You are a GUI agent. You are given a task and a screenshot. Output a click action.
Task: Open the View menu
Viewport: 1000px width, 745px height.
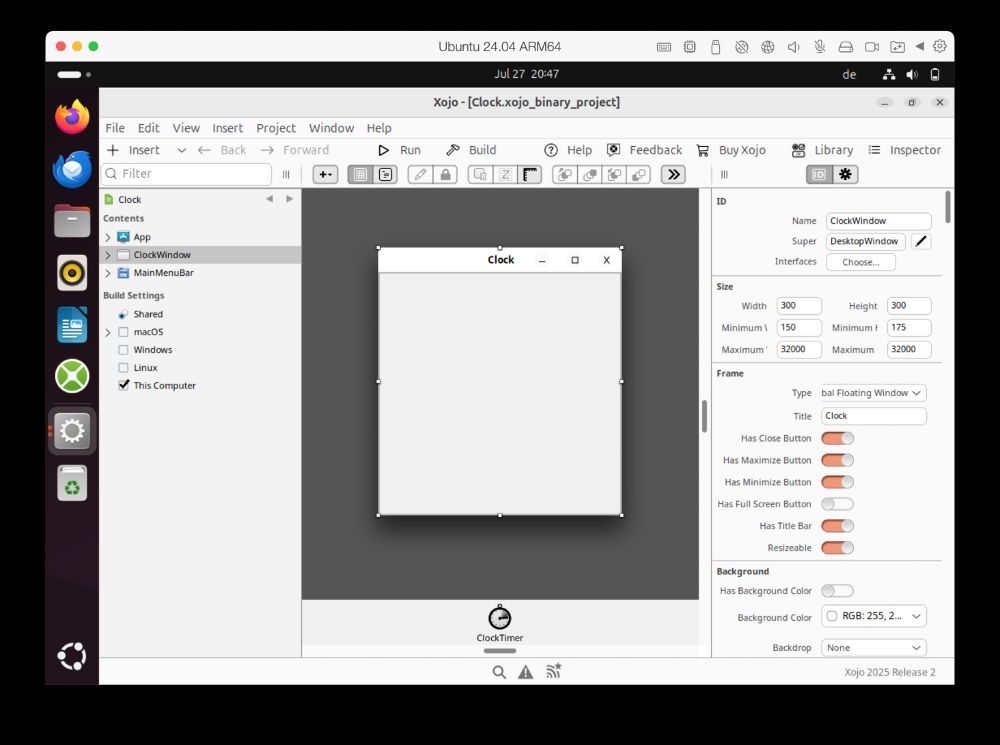click(x=186, y=128)
